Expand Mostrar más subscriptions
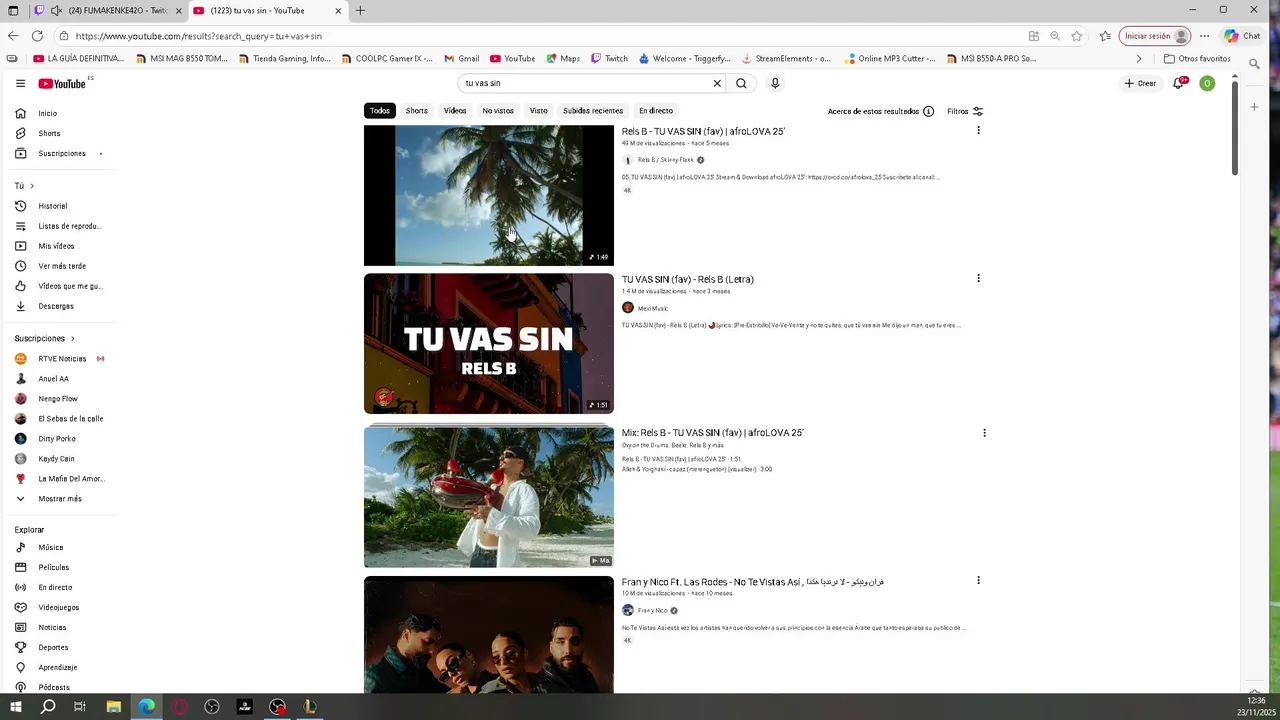Screen dimensions: 1280x720 coord(58,498)
